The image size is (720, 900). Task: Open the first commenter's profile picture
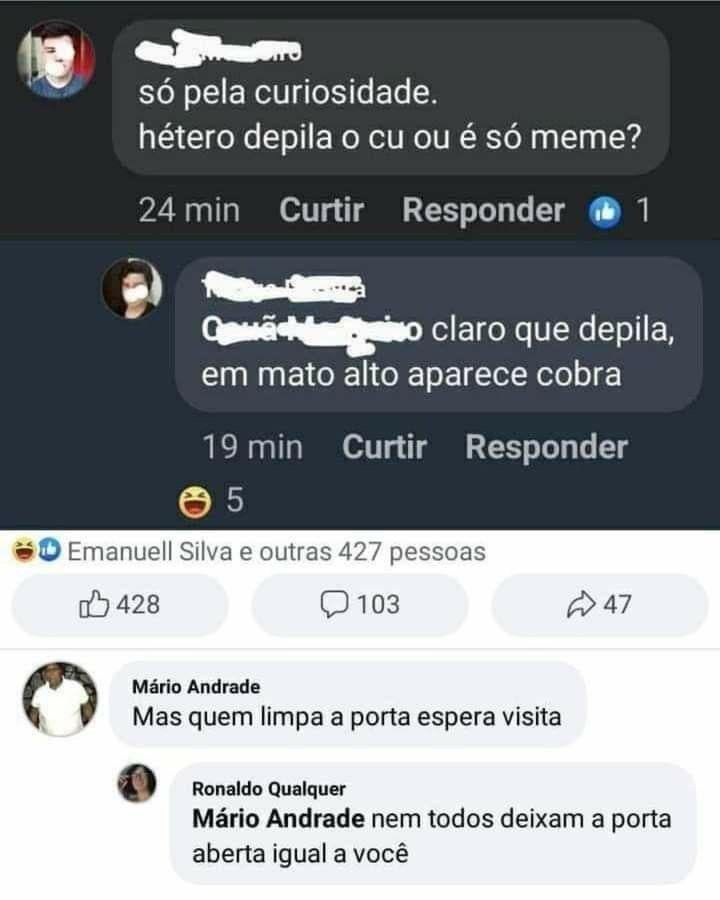pyautogui.click(x=56, y=58)
